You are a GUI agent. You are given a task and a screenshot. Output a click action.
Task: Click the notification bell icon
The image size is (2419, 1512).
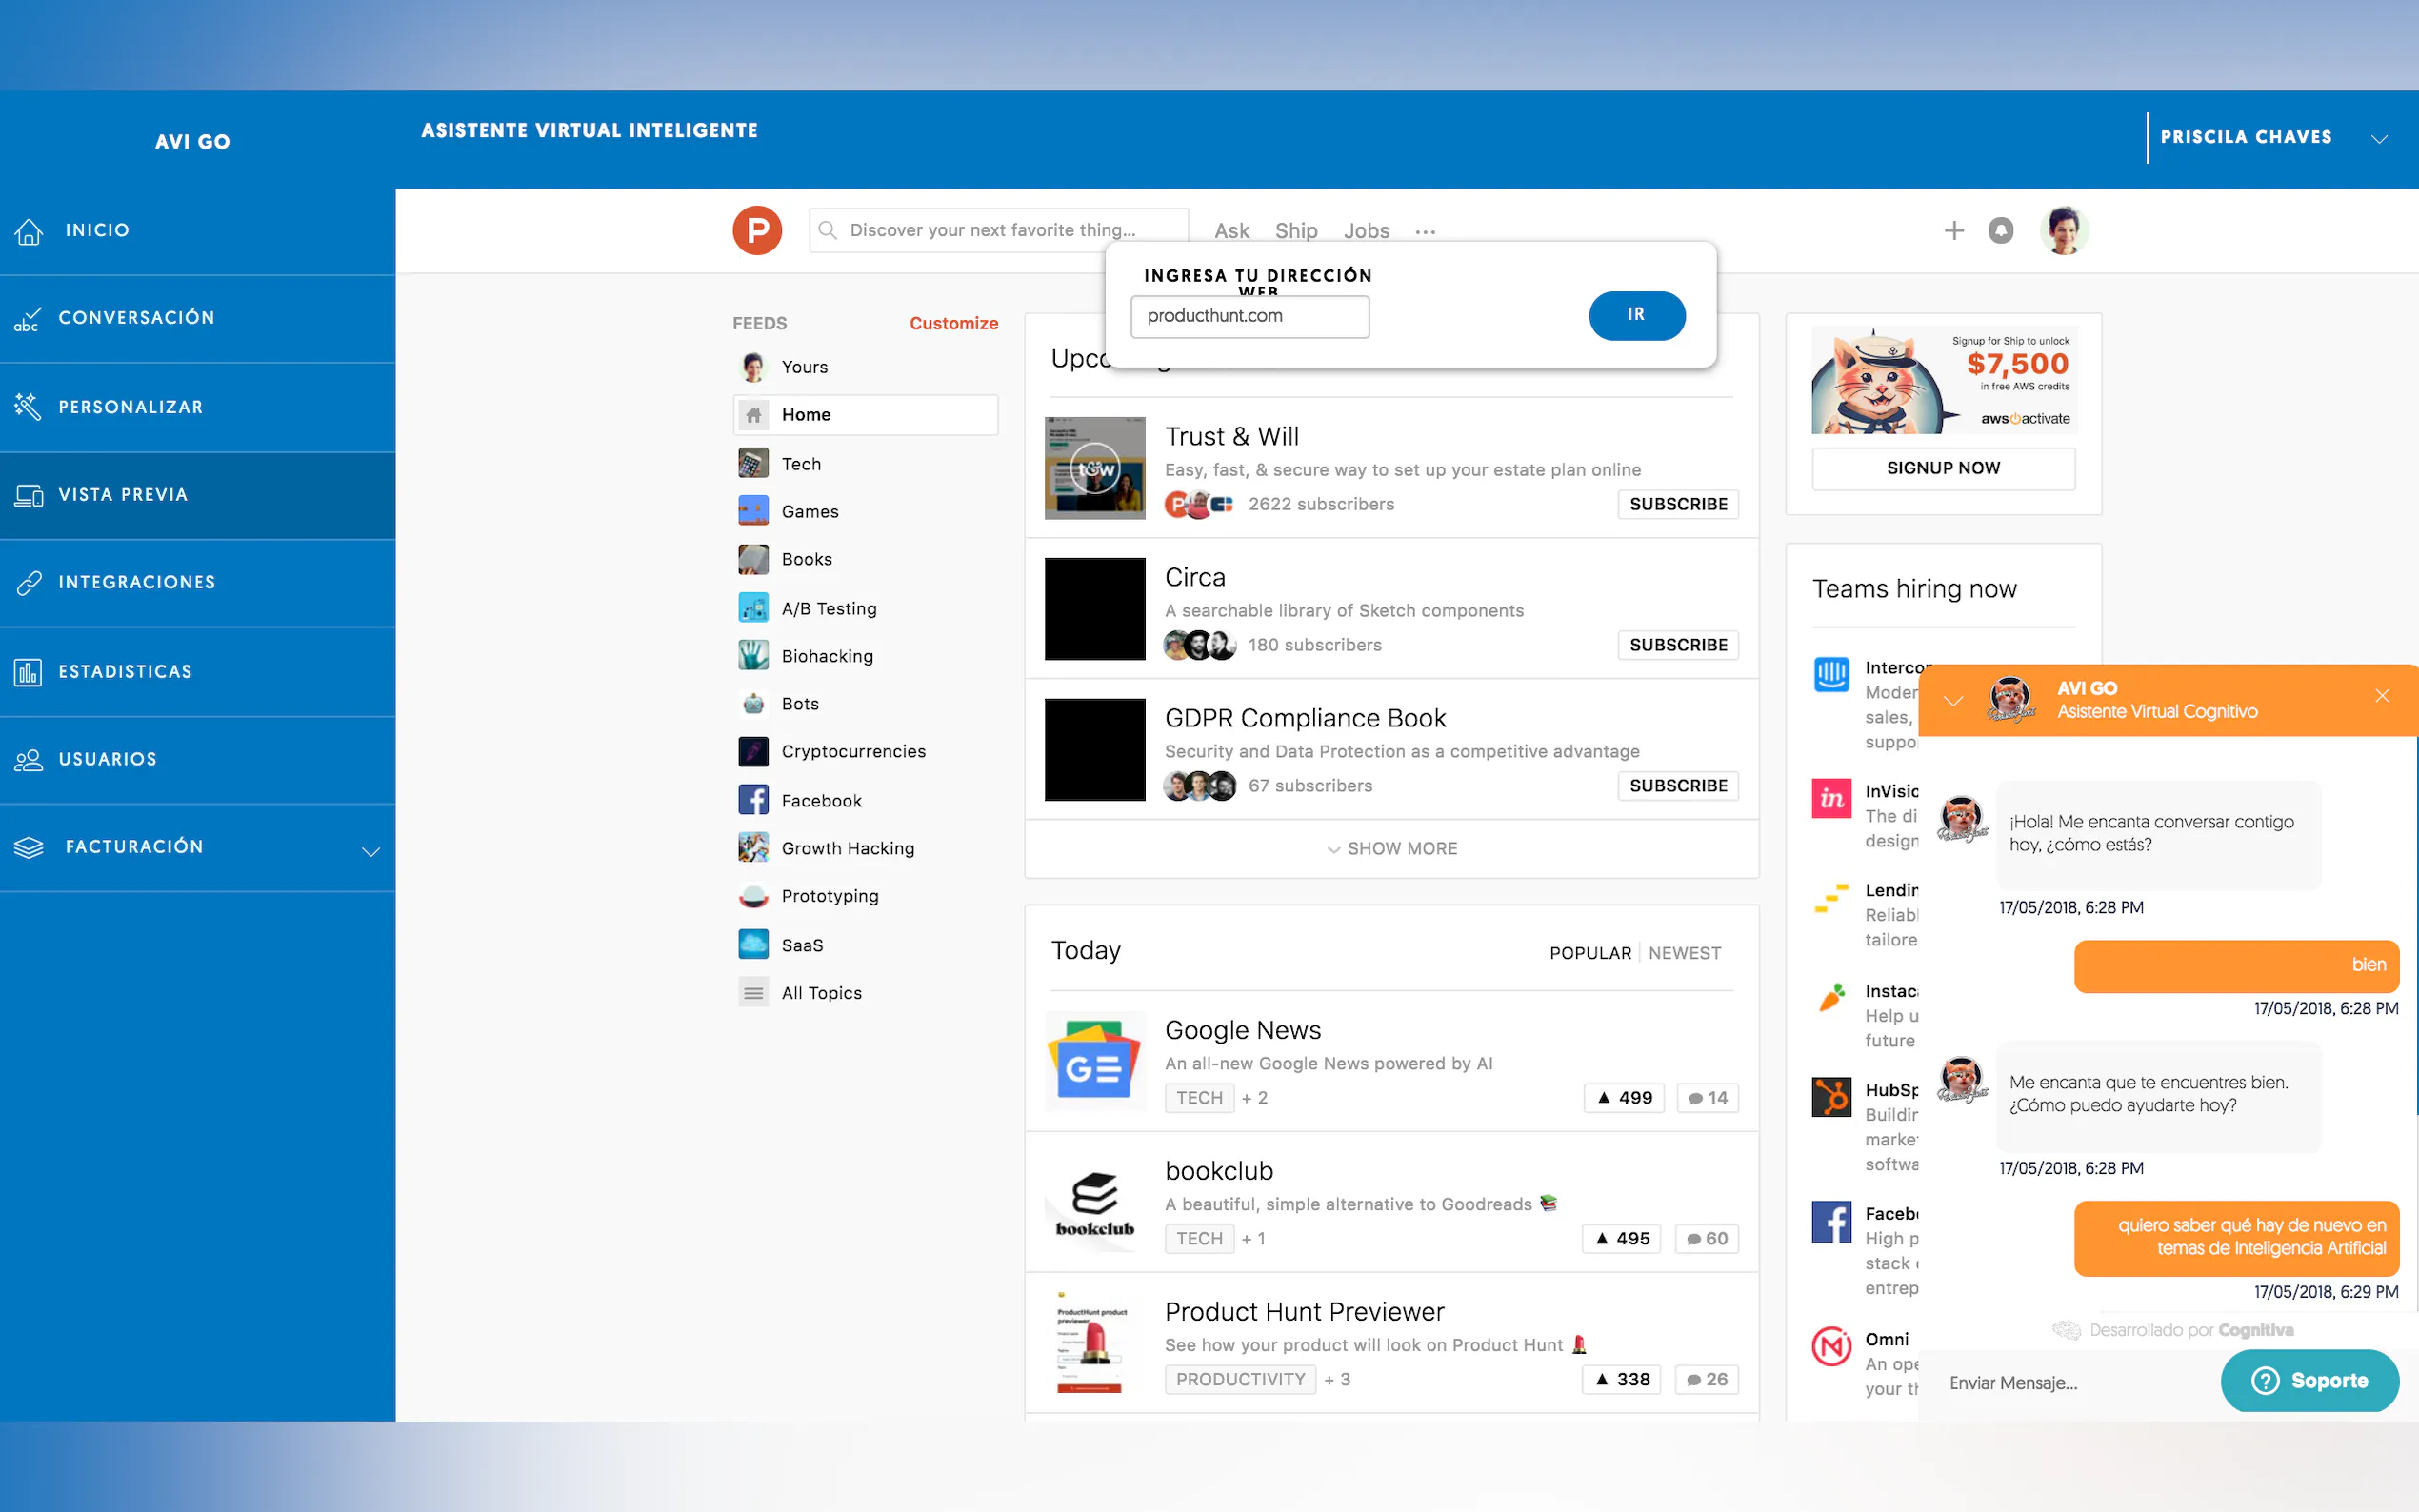(2000, 231)
